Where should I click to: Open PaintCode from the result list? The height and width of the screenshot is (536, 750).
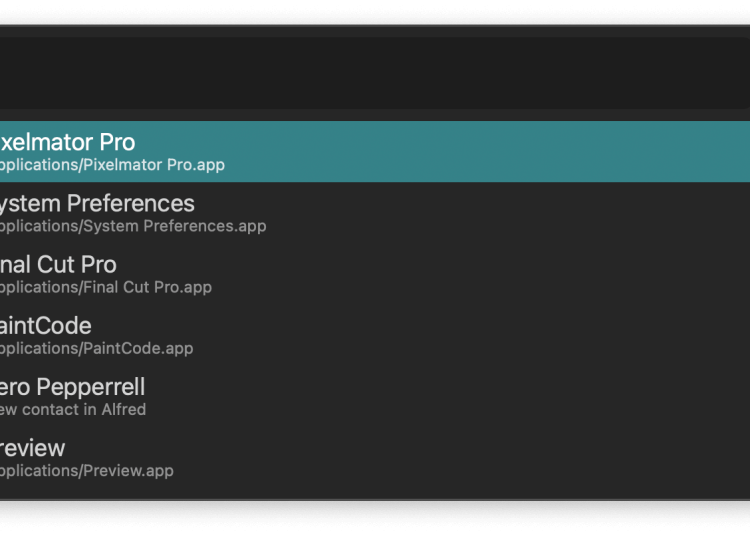(45, 326)
